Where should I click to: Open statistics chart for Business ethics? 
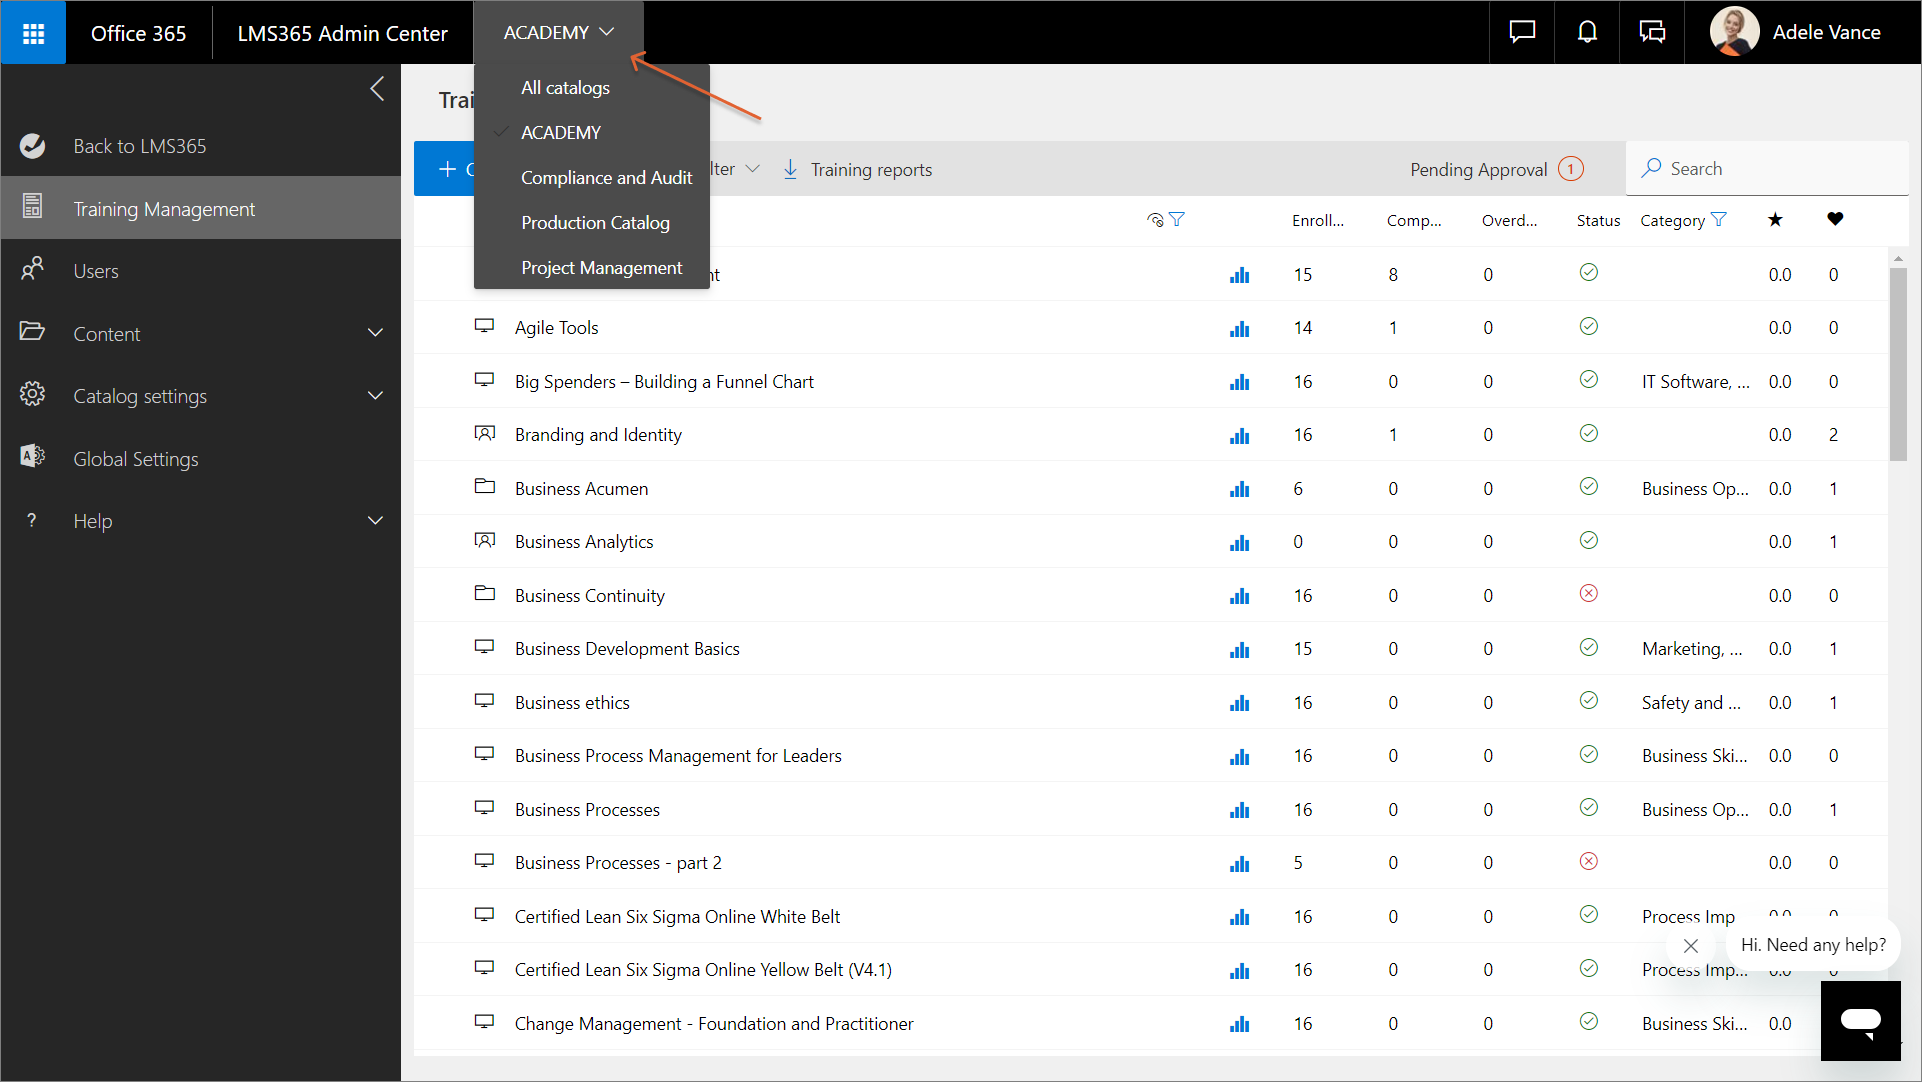(1240, 703)
